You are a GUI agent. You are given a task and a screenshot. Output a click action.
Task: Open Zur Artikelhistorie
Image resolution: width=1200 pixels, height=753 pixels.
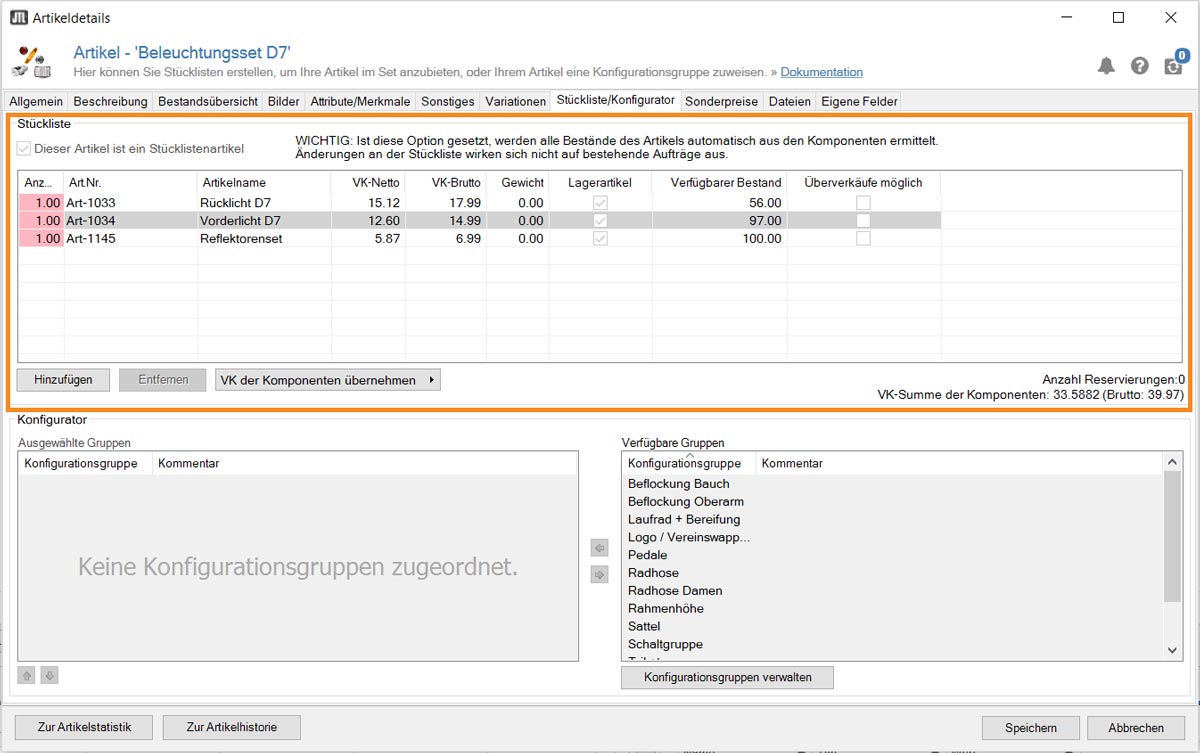coord(231,727)
